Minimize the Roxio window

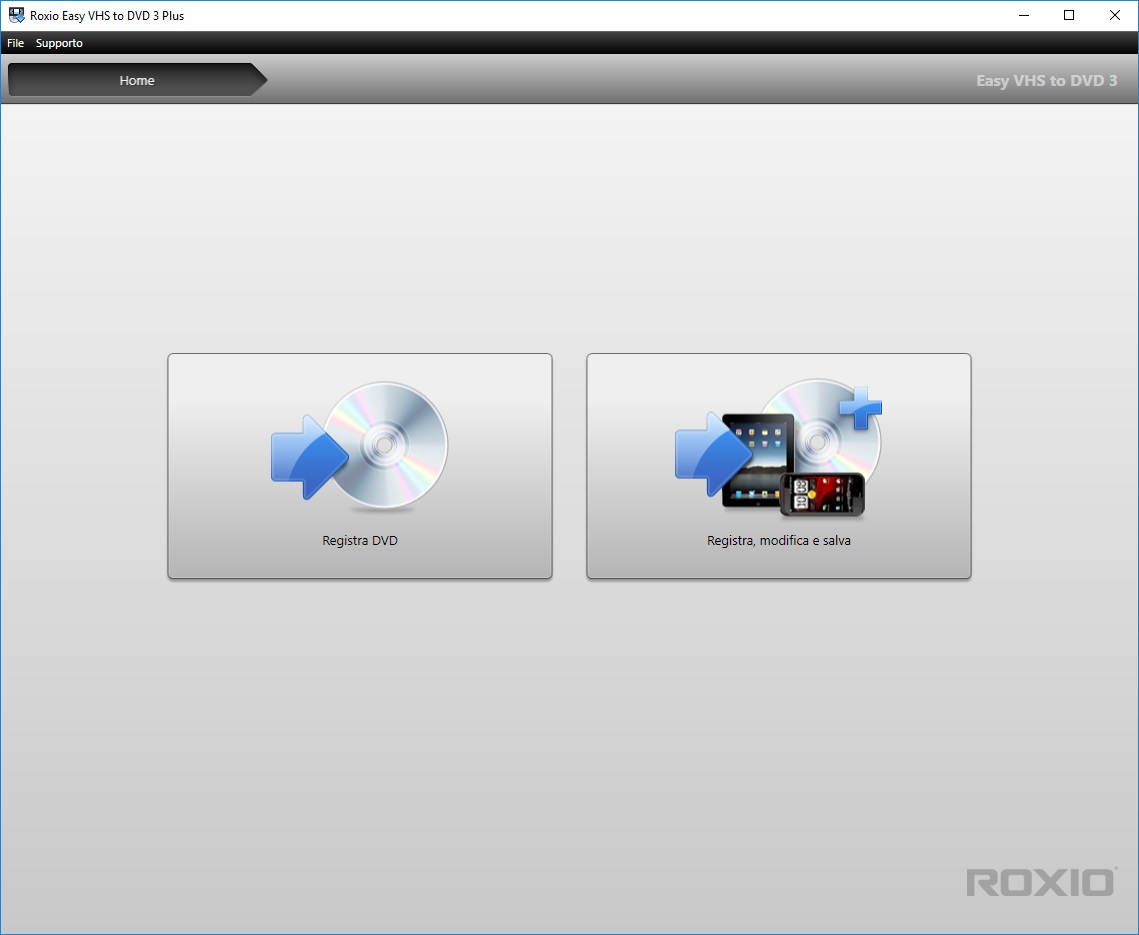(1024, 15)
